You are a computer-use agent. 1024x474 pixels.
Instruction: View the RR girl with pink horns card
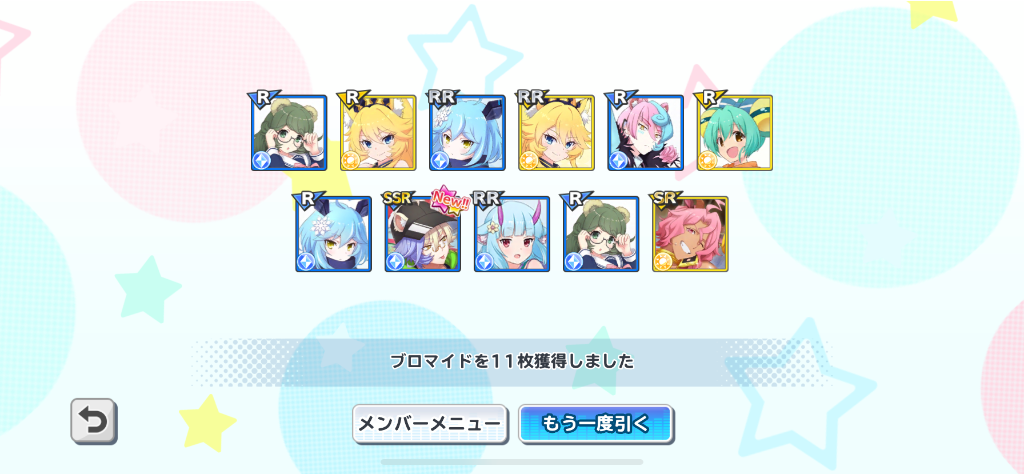tap(512, 234)
